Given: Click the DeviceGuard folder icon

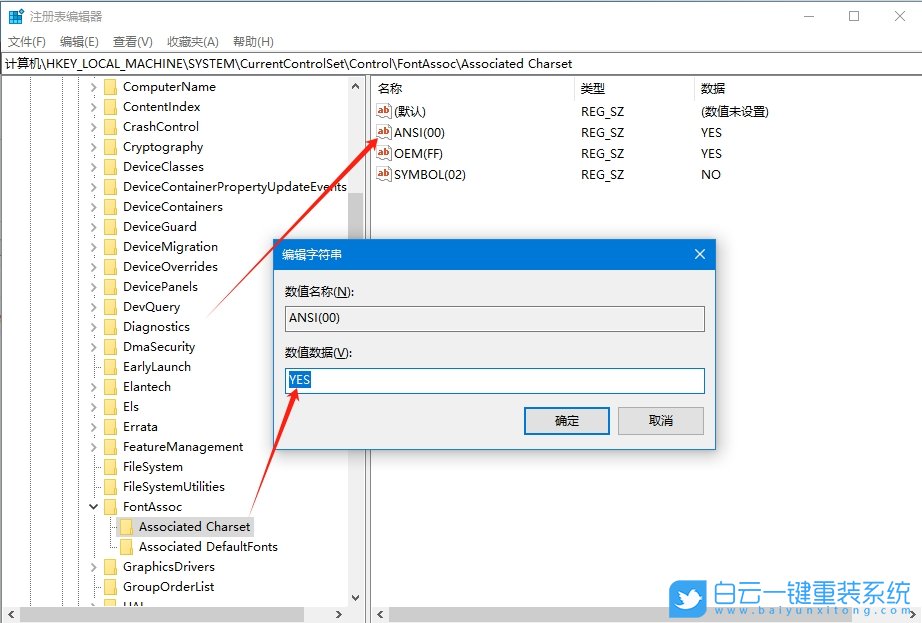Looking at the screenshot, I should (x=110, y=226).
